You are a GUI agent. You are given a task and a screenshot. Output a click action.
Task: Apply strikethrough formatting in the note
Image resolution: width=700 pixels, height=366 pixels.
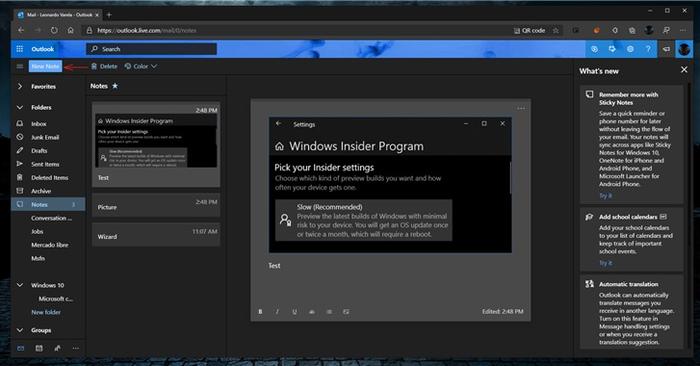(x=312, y=312)
